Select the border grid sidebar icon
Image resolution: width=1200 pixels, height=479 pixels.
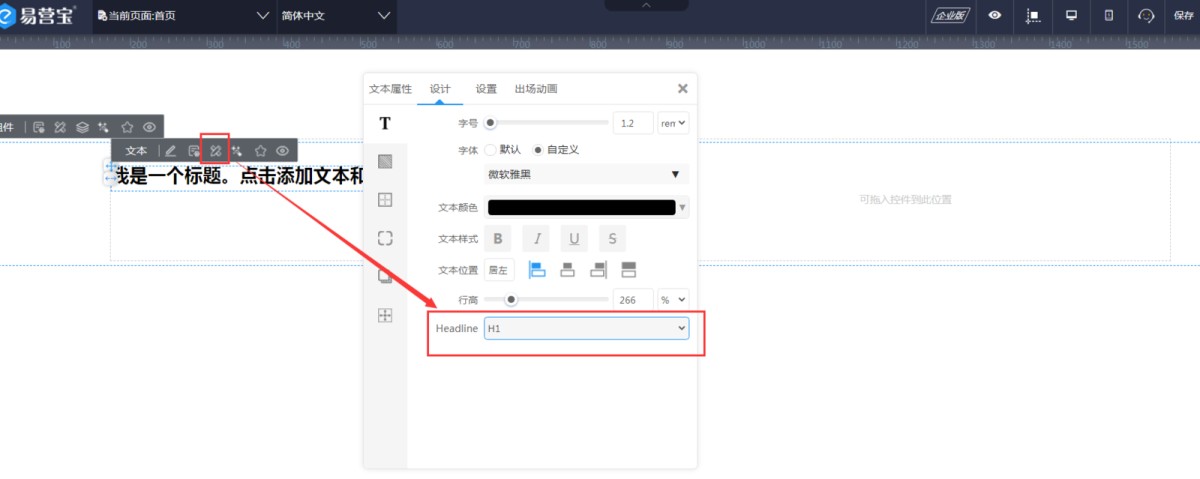[385, 200]
